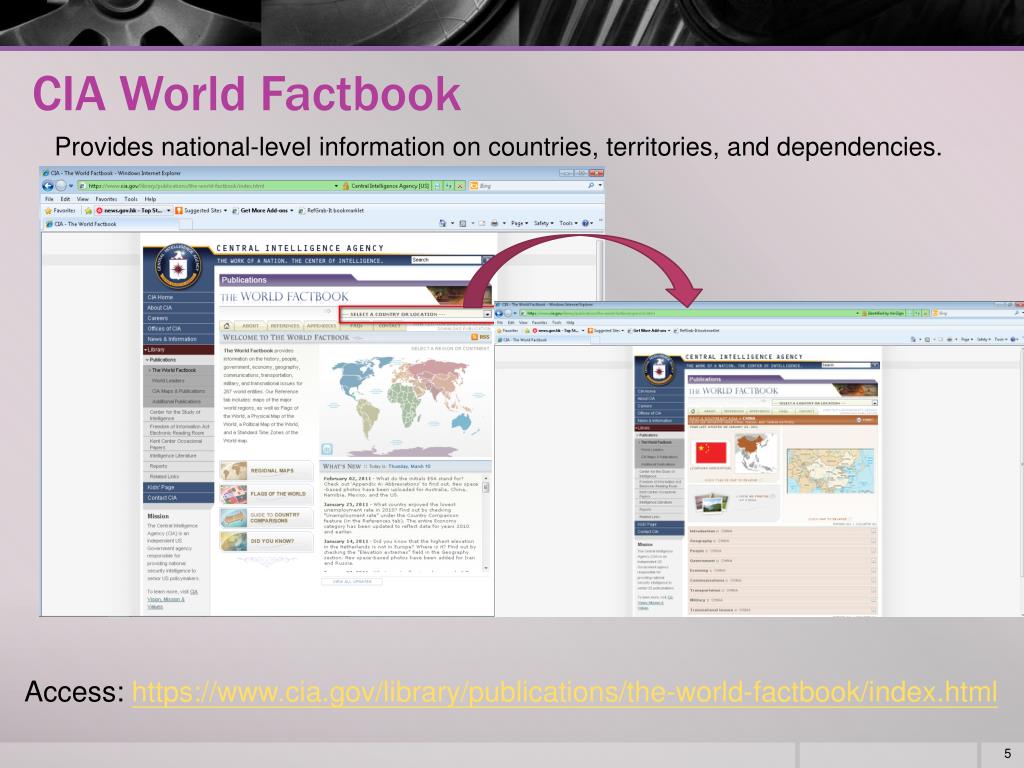Click the CIA site Search field
Image resolution: width=1024 pixels, height=768 pixels.
[x=446, y=260]
